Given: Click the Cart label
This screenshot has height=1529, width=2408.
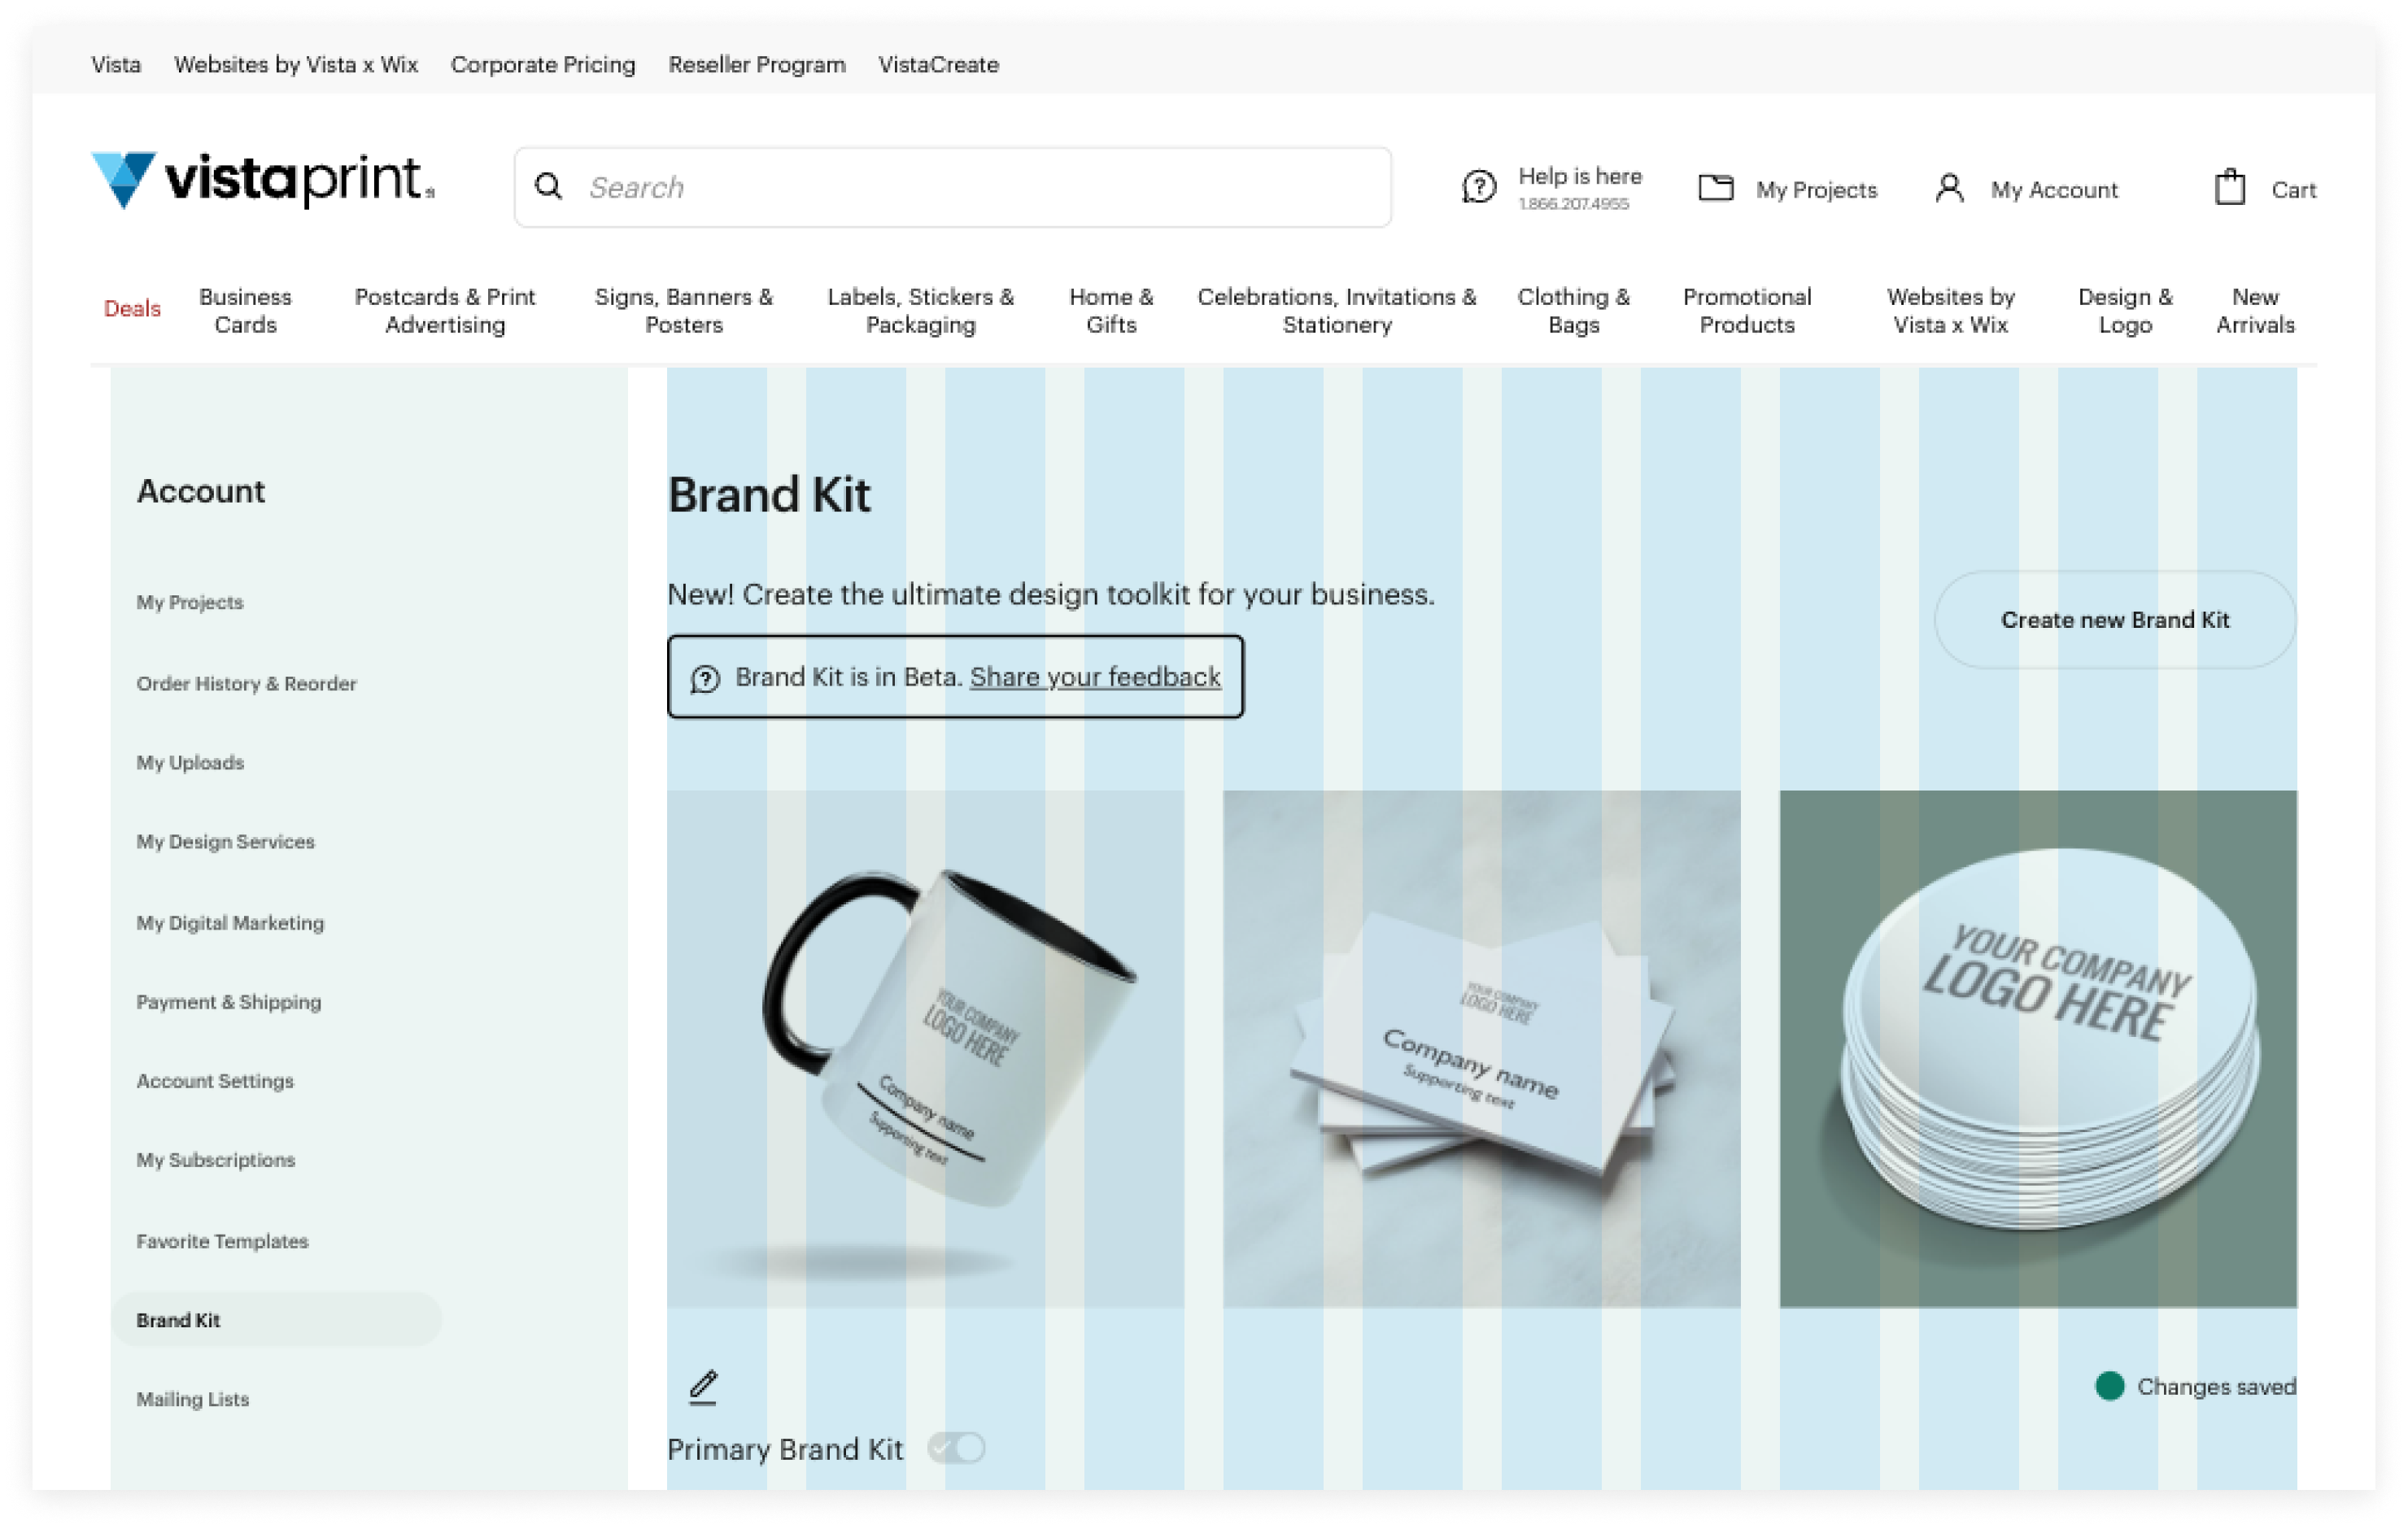Looking at the screenshot, I should (2293, 190).
